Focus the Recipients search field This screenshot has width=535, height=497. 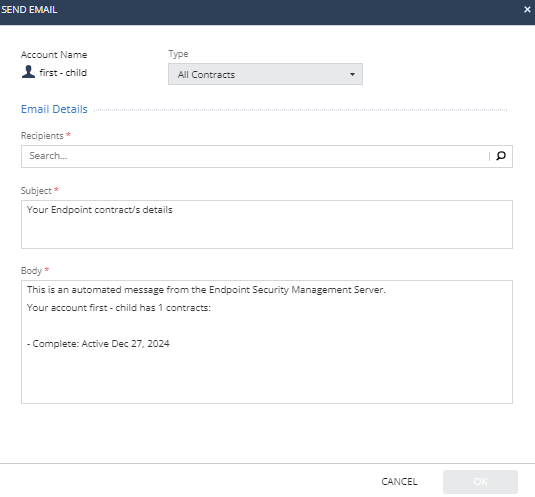pyautogui.click(x=256, y=156)
